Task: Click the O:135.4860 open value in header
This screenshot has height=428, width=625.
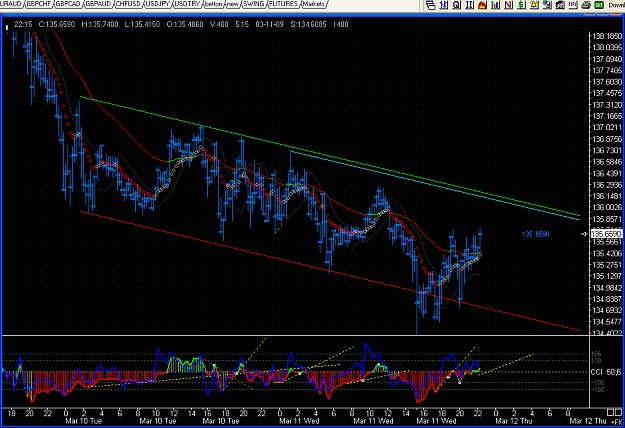Action: tap(185, 24)
